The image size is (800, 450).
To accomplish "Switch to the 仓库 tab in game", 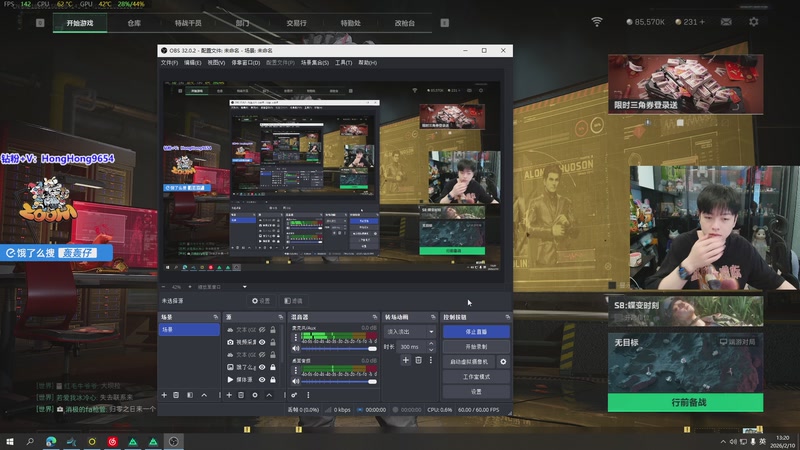I will pyautogui.click(x=134, y=21).
